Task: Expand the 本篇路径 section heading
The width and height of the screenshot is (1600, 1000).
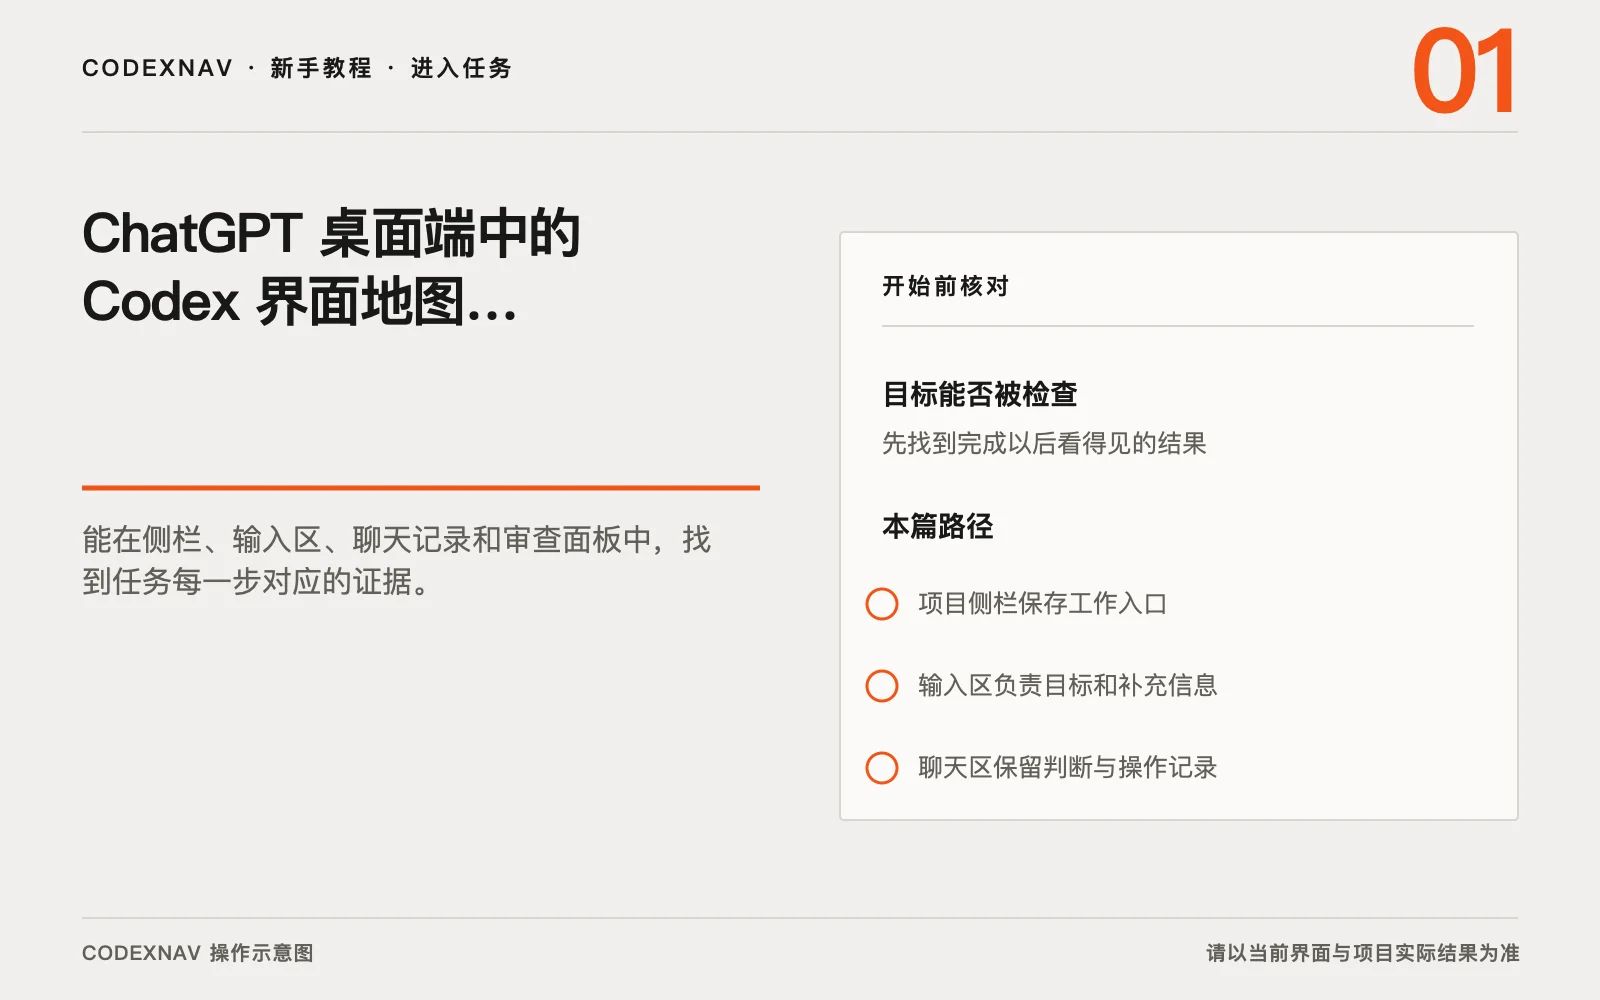Action: point(938,526)
